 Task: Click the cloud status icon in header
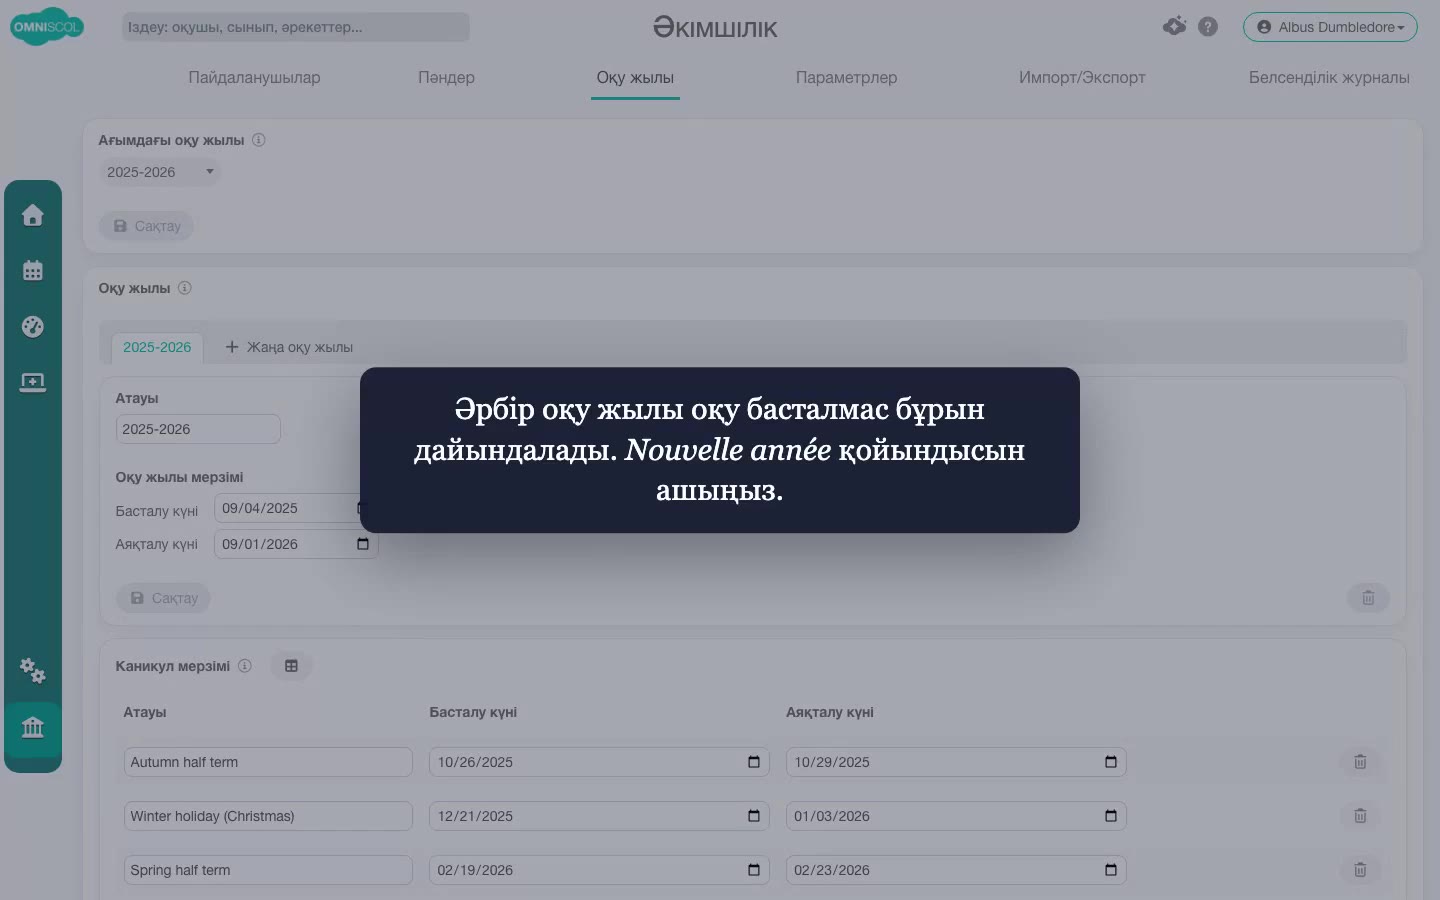click(x=1175, y=26)
